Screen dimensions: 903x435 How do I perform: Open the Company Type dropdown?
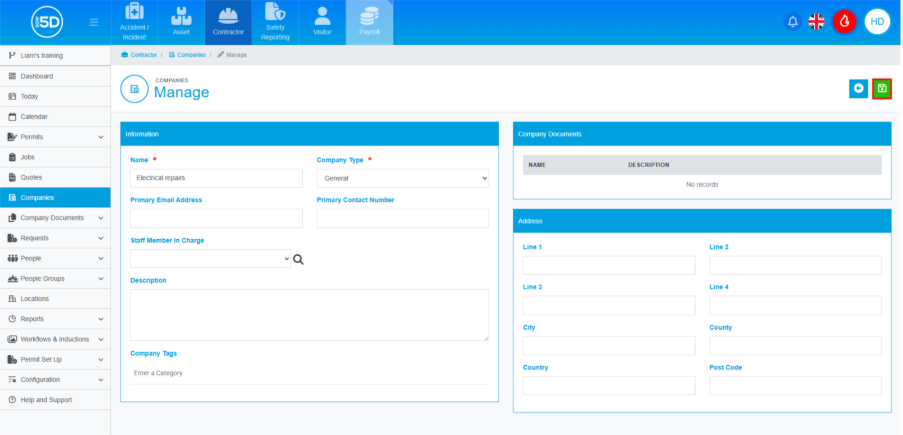point(402,178)
